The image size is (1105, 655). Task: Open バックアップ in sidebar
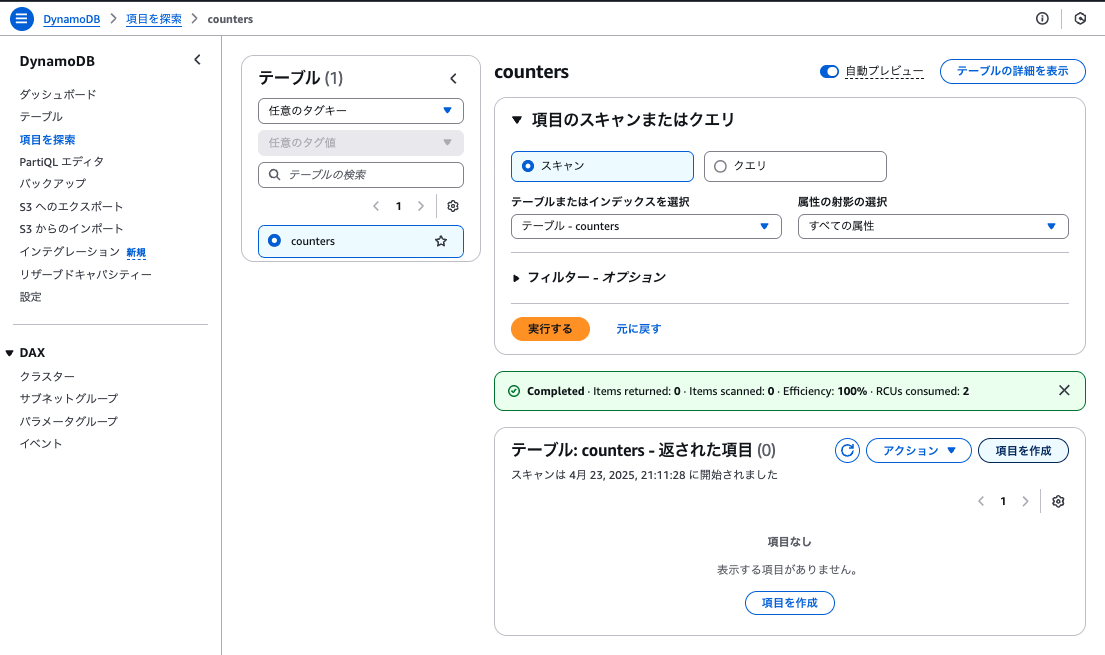[53, 183]
